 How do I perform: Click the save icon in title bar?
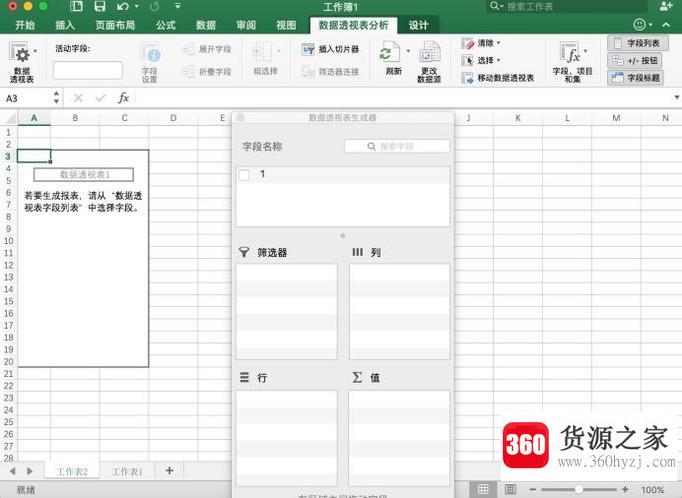click(x=100, y=6)
